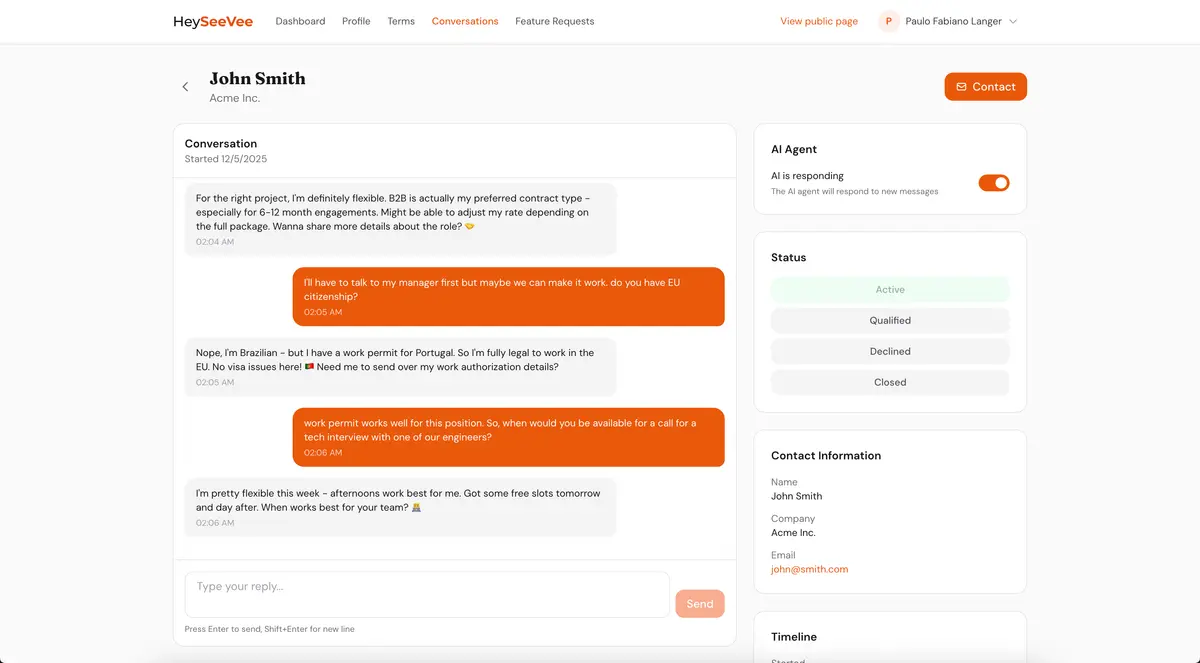Open the Dashboard page
Viewport: 1200px width, 663px height.
point(300,20)
